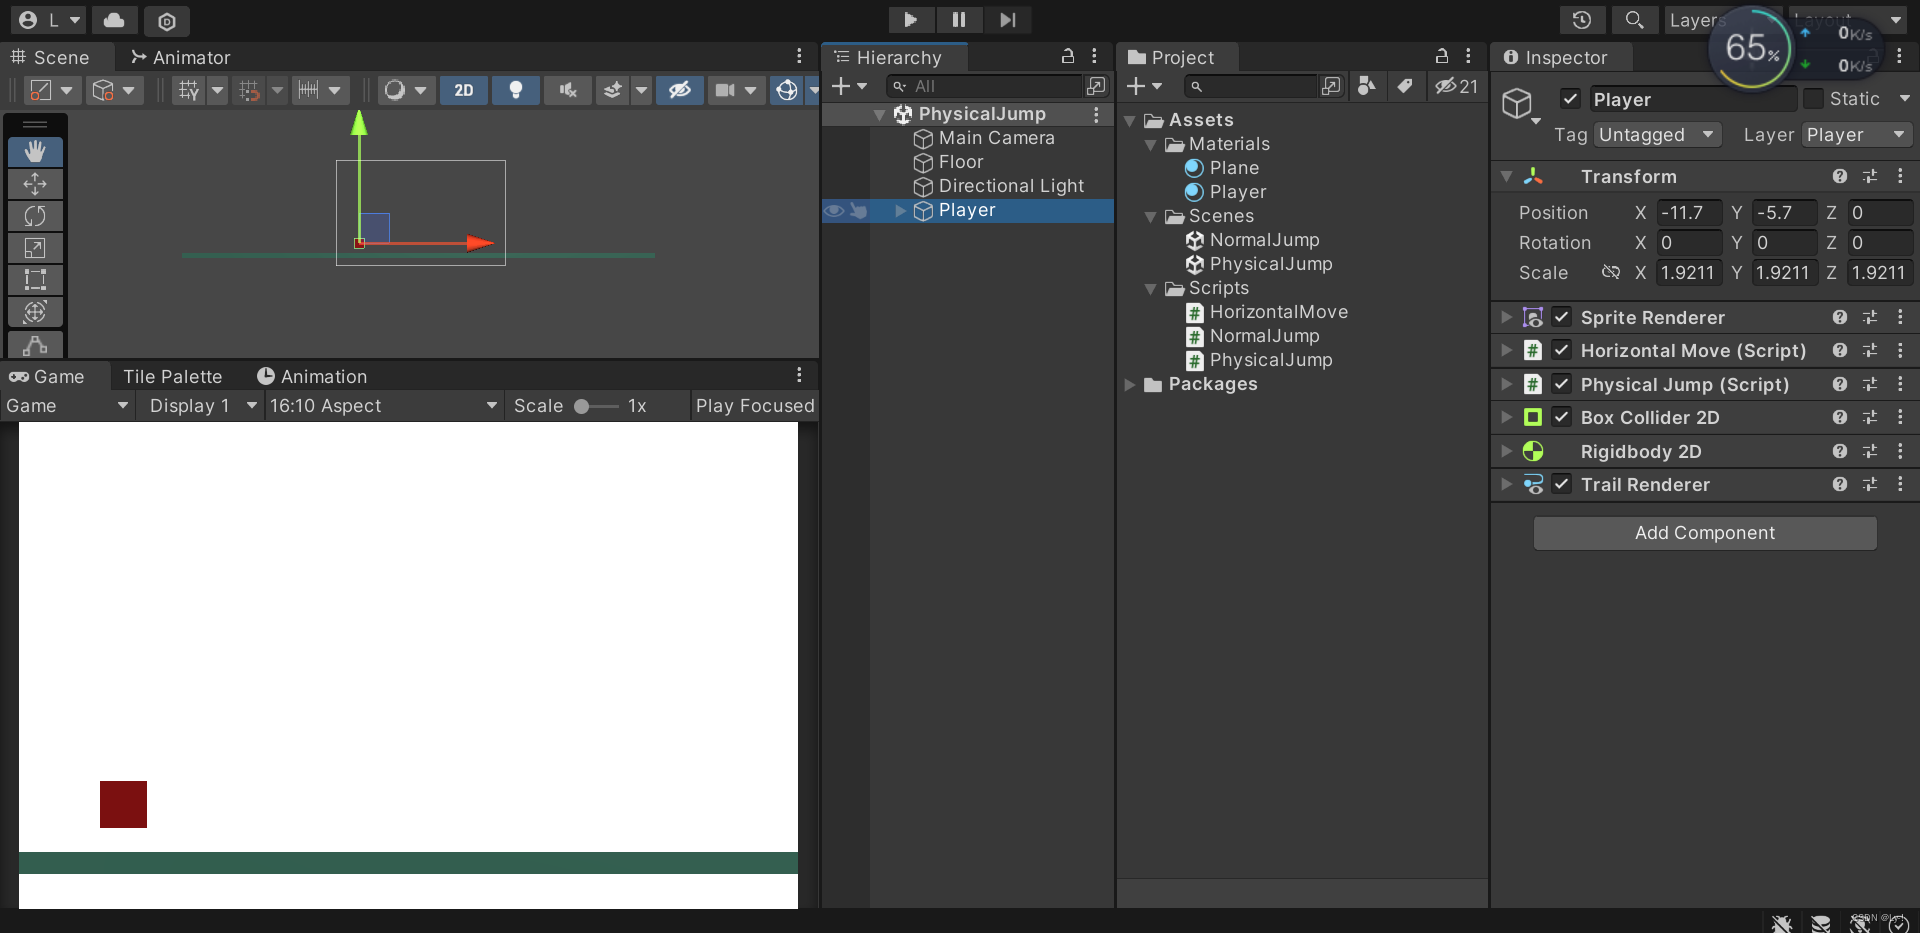This screenshot has height=933, width=1920.
Task: Click the Hierarchy search field
Action: 985,86
